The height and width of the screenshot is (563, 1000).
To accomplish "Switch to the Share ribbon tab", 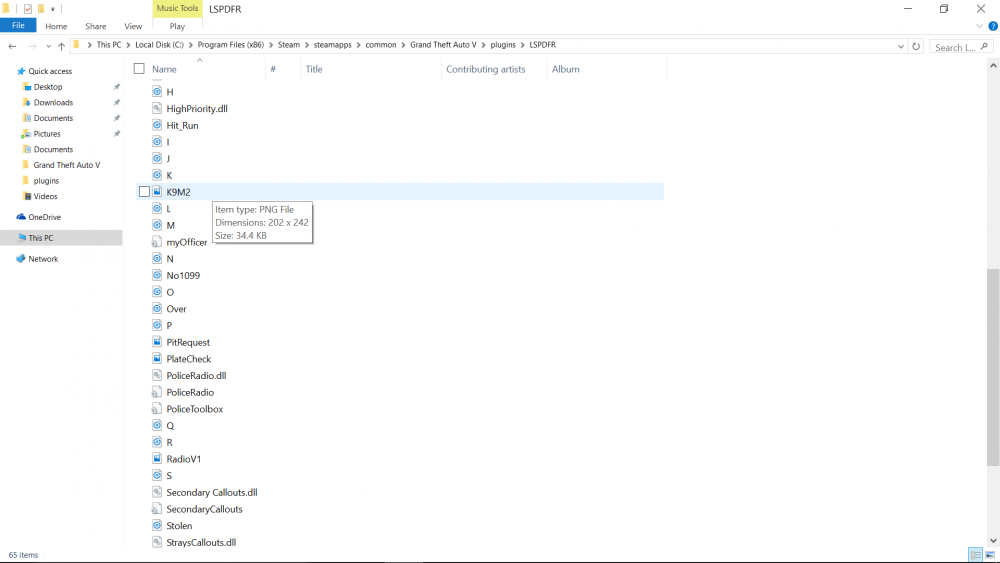I will click(x=96, y=26).
